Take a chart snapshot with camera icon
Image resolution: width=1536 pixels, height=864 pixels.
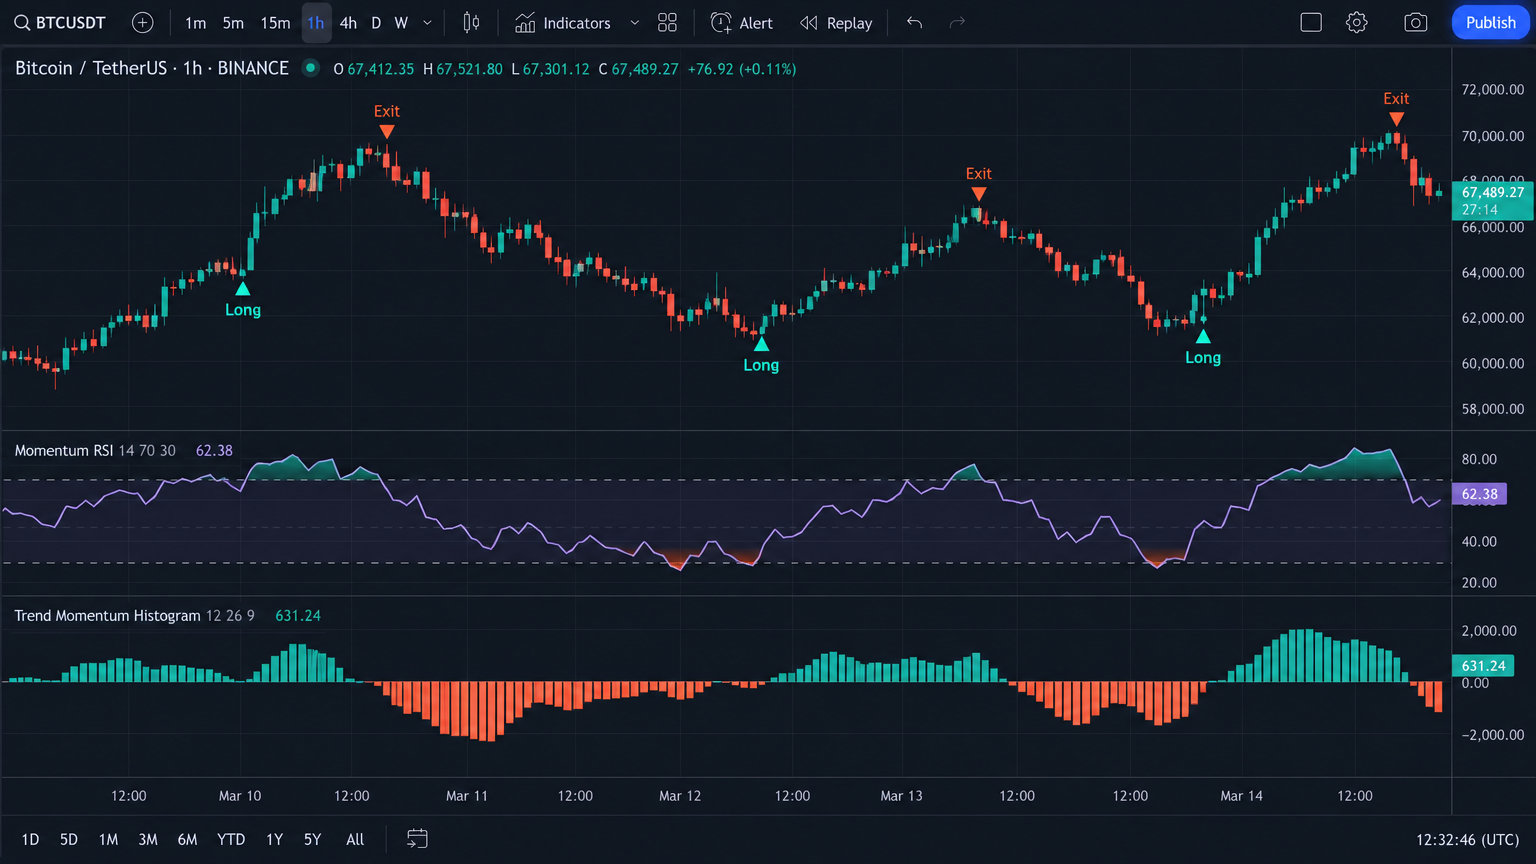click(x=1415, y=22)
